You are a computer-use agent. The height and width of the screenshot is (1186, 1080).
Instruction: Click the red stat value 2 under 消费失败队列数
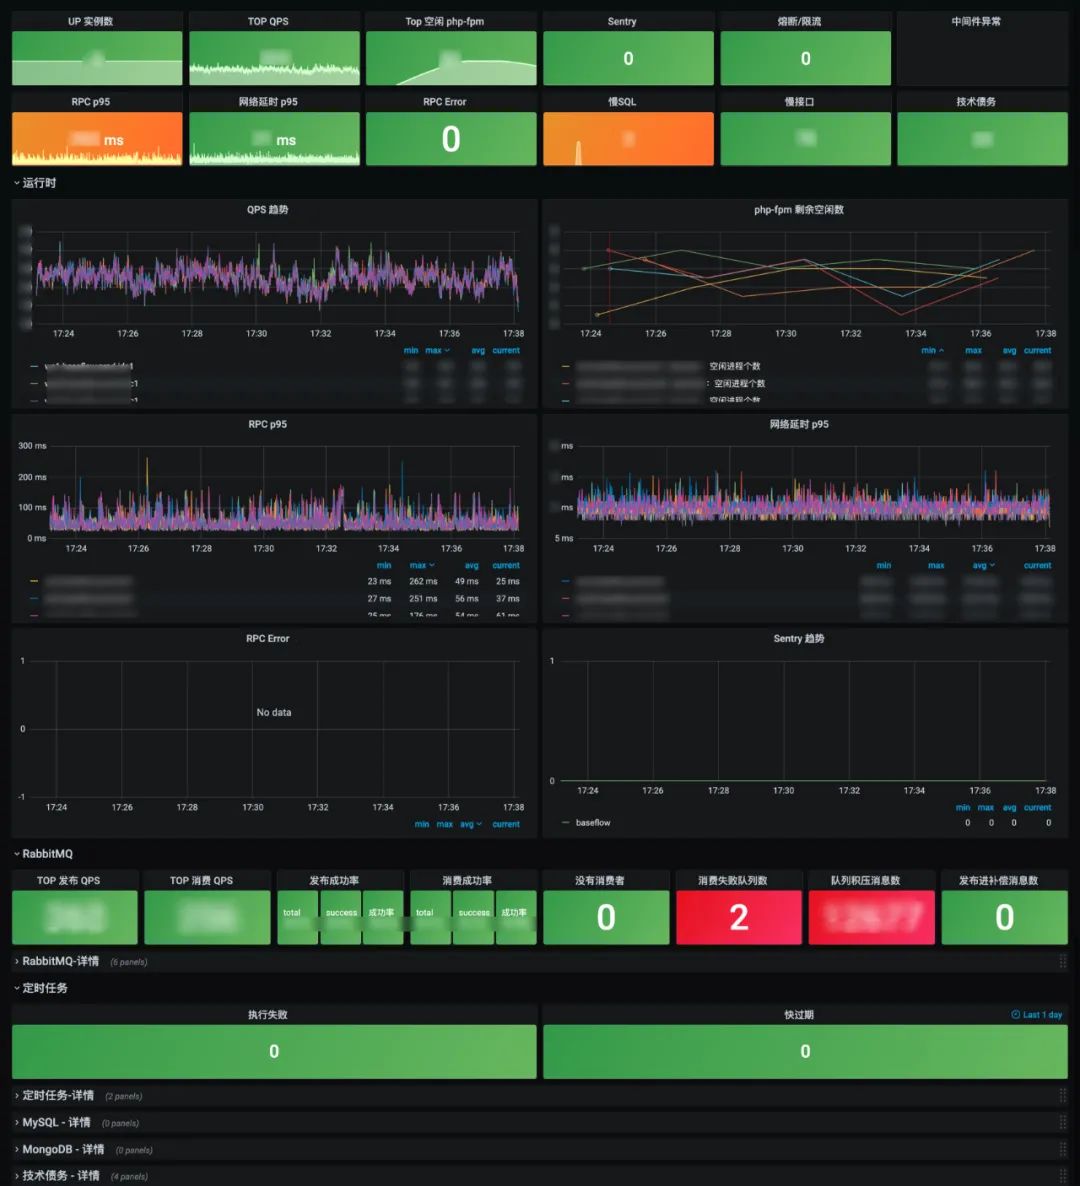click(x=739, y=917)
